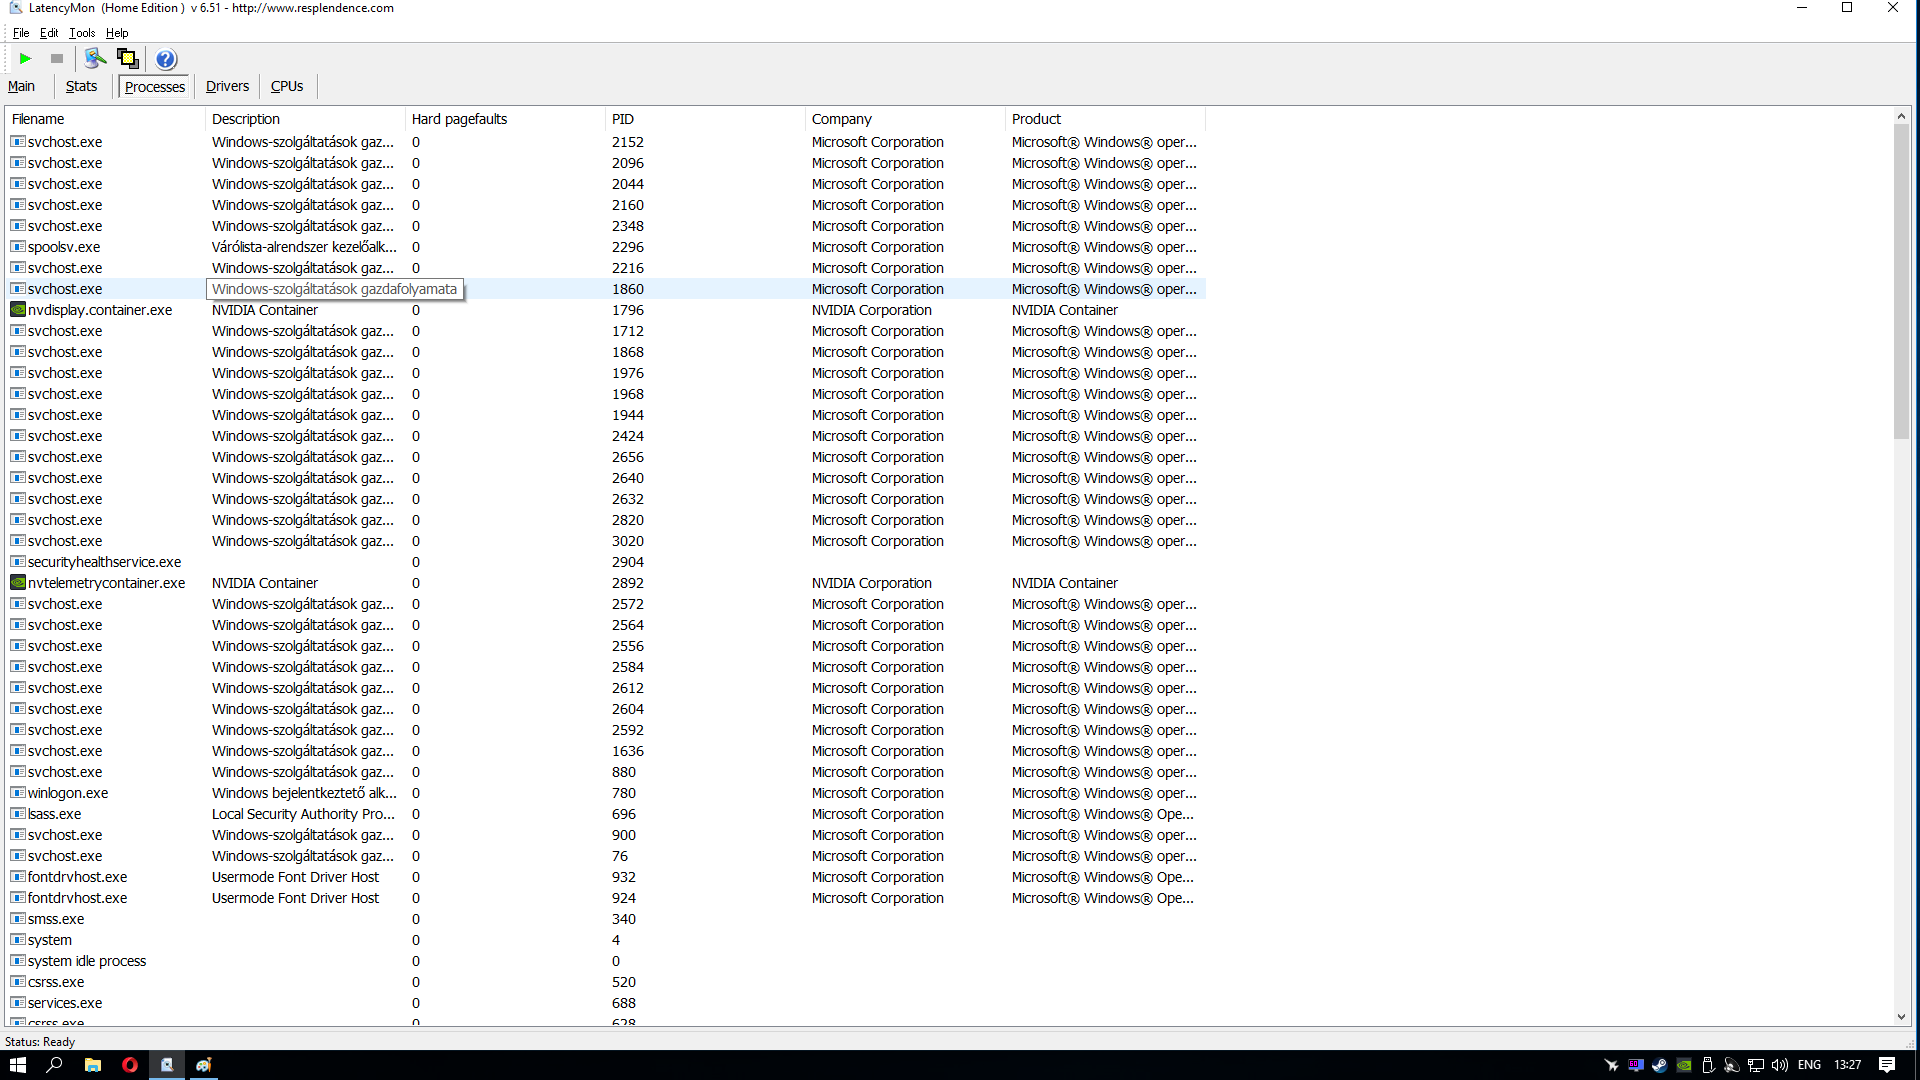The height and width of the screenshot is (1080, 1920).
Task: Click the lsass.exe row icon
Action: click(18, 814)
